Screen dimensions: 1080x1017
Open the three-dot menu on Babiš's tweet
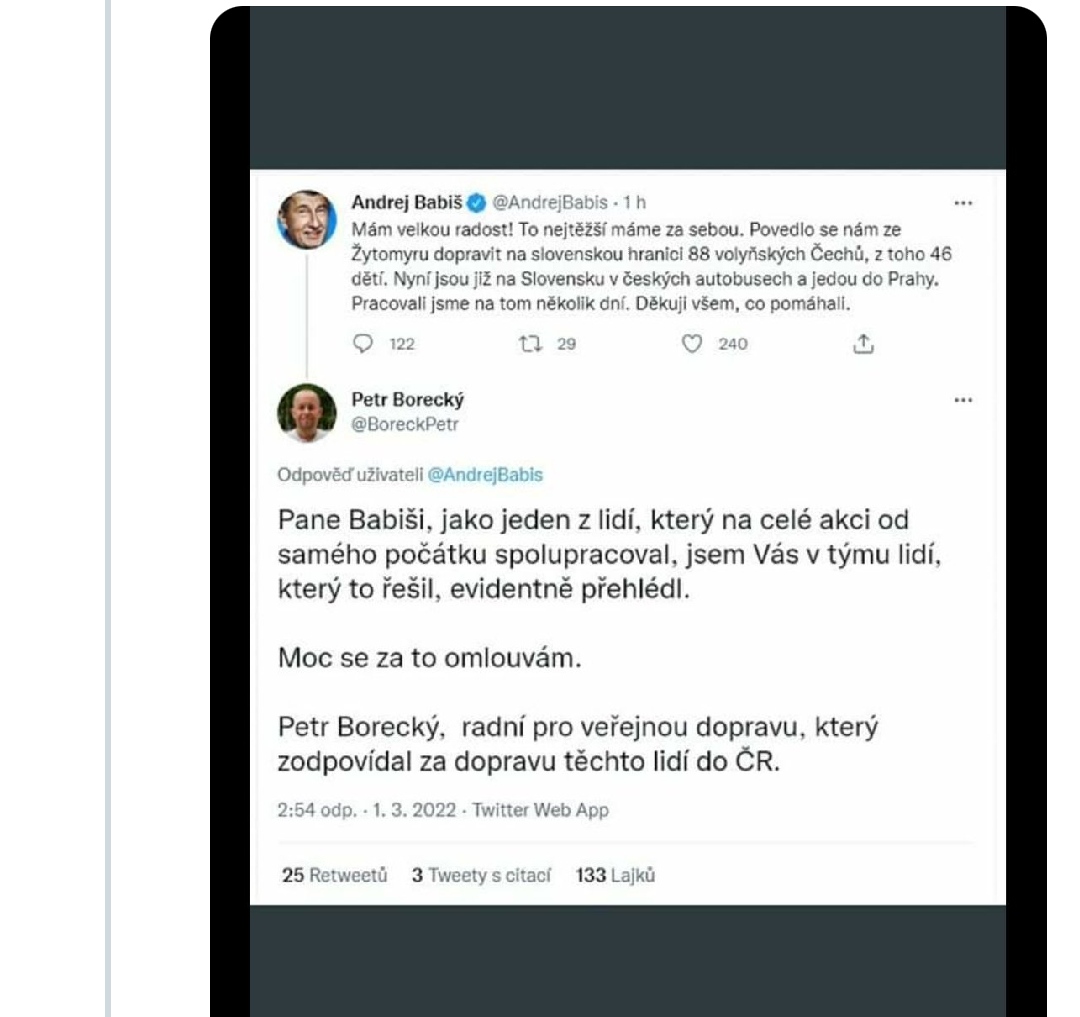click(x=963, y=202)
